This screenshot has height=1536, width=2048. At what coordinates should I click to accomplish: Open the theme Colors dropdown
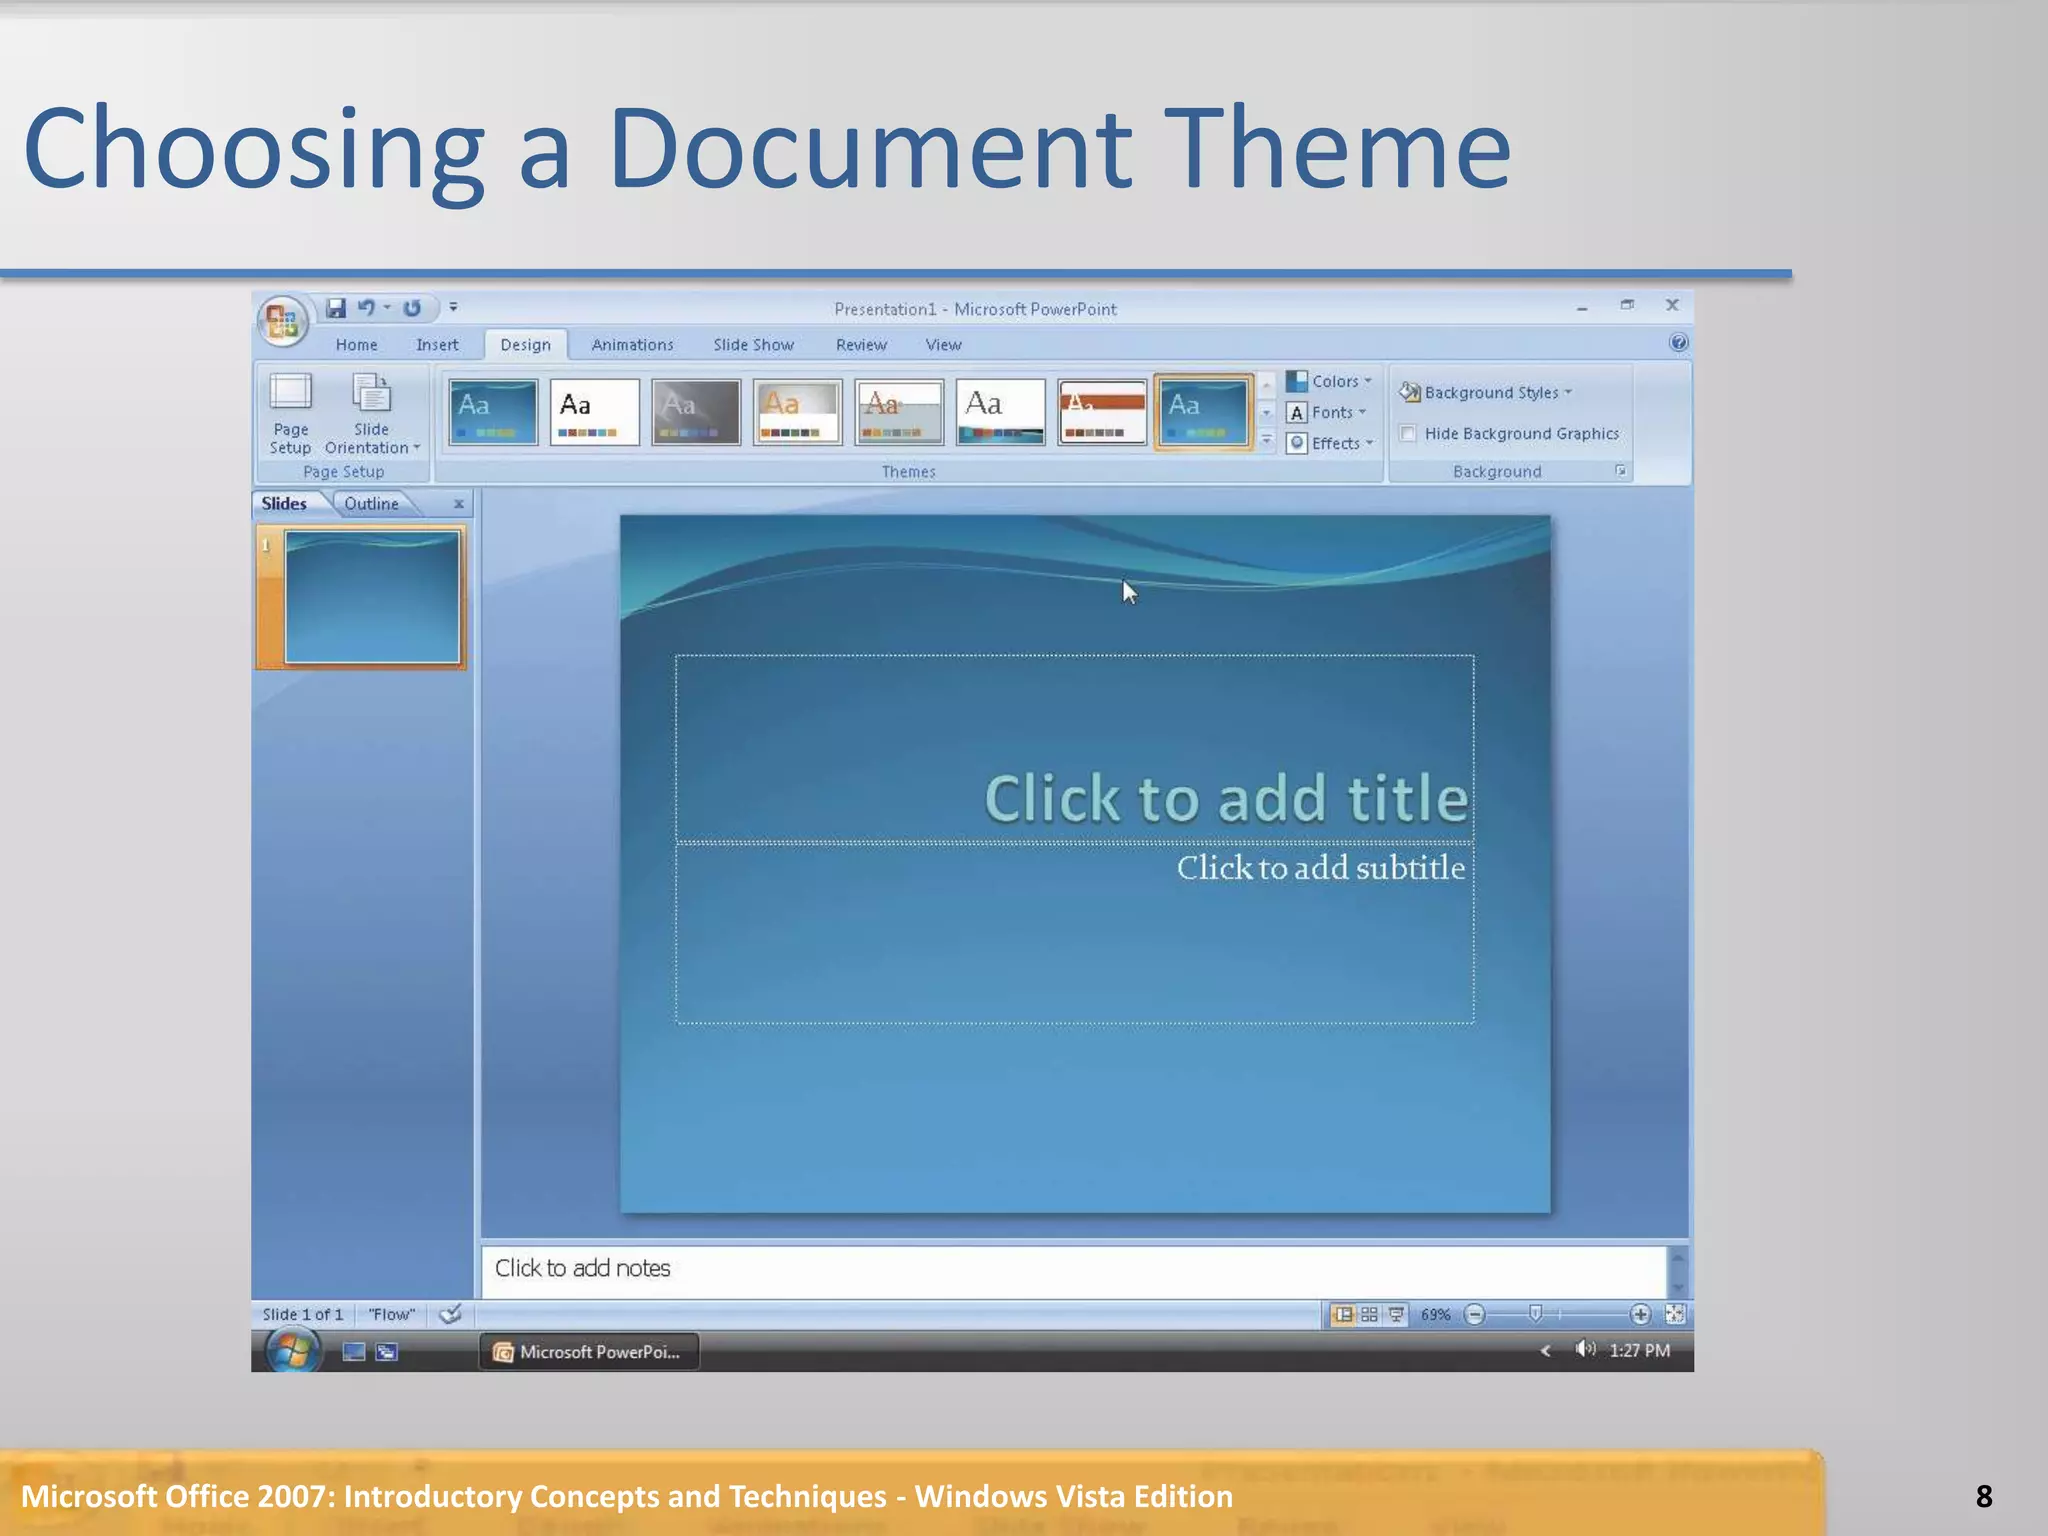(1329, 381)
